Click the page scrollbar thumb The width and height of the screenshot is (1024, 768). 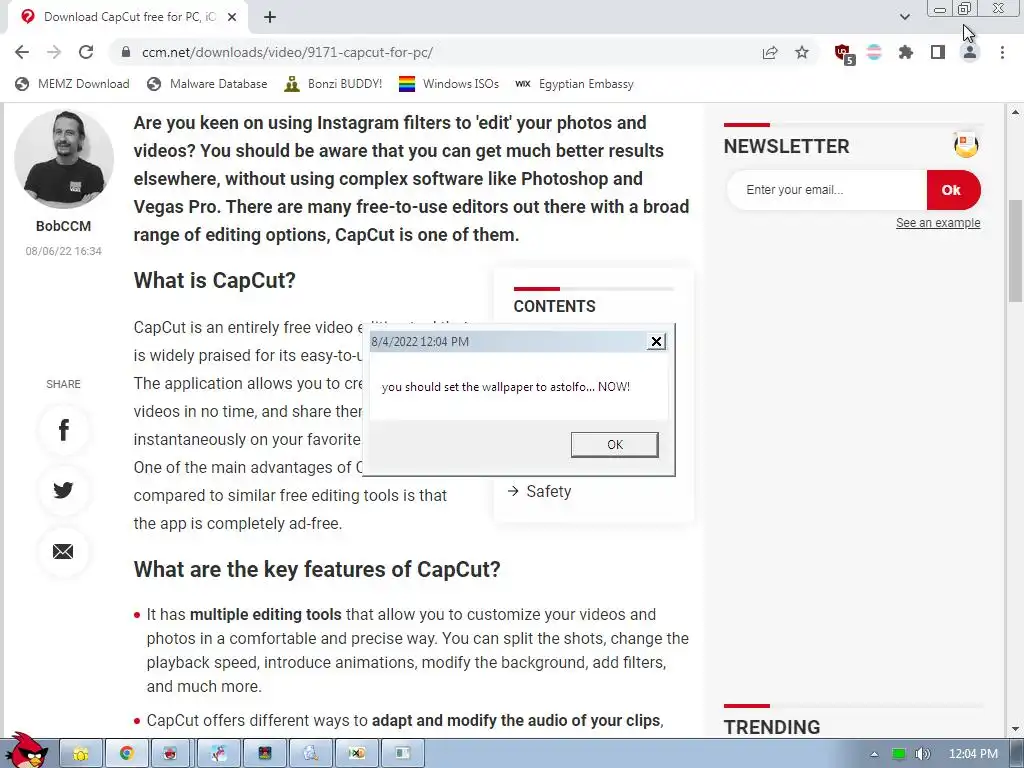(x=1016, y=251)
